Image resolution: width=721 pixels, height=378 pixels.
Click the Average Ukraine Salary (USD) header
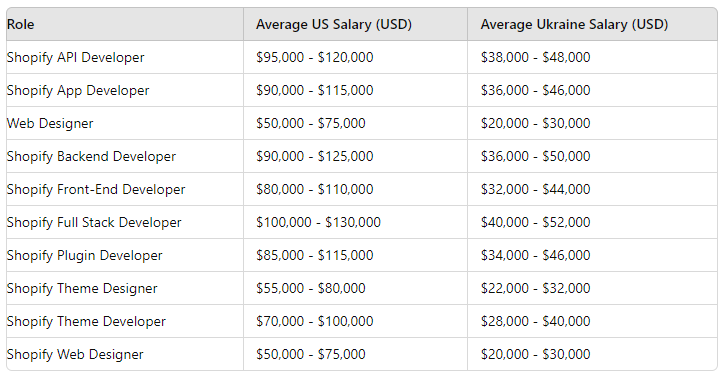point(592,24)
